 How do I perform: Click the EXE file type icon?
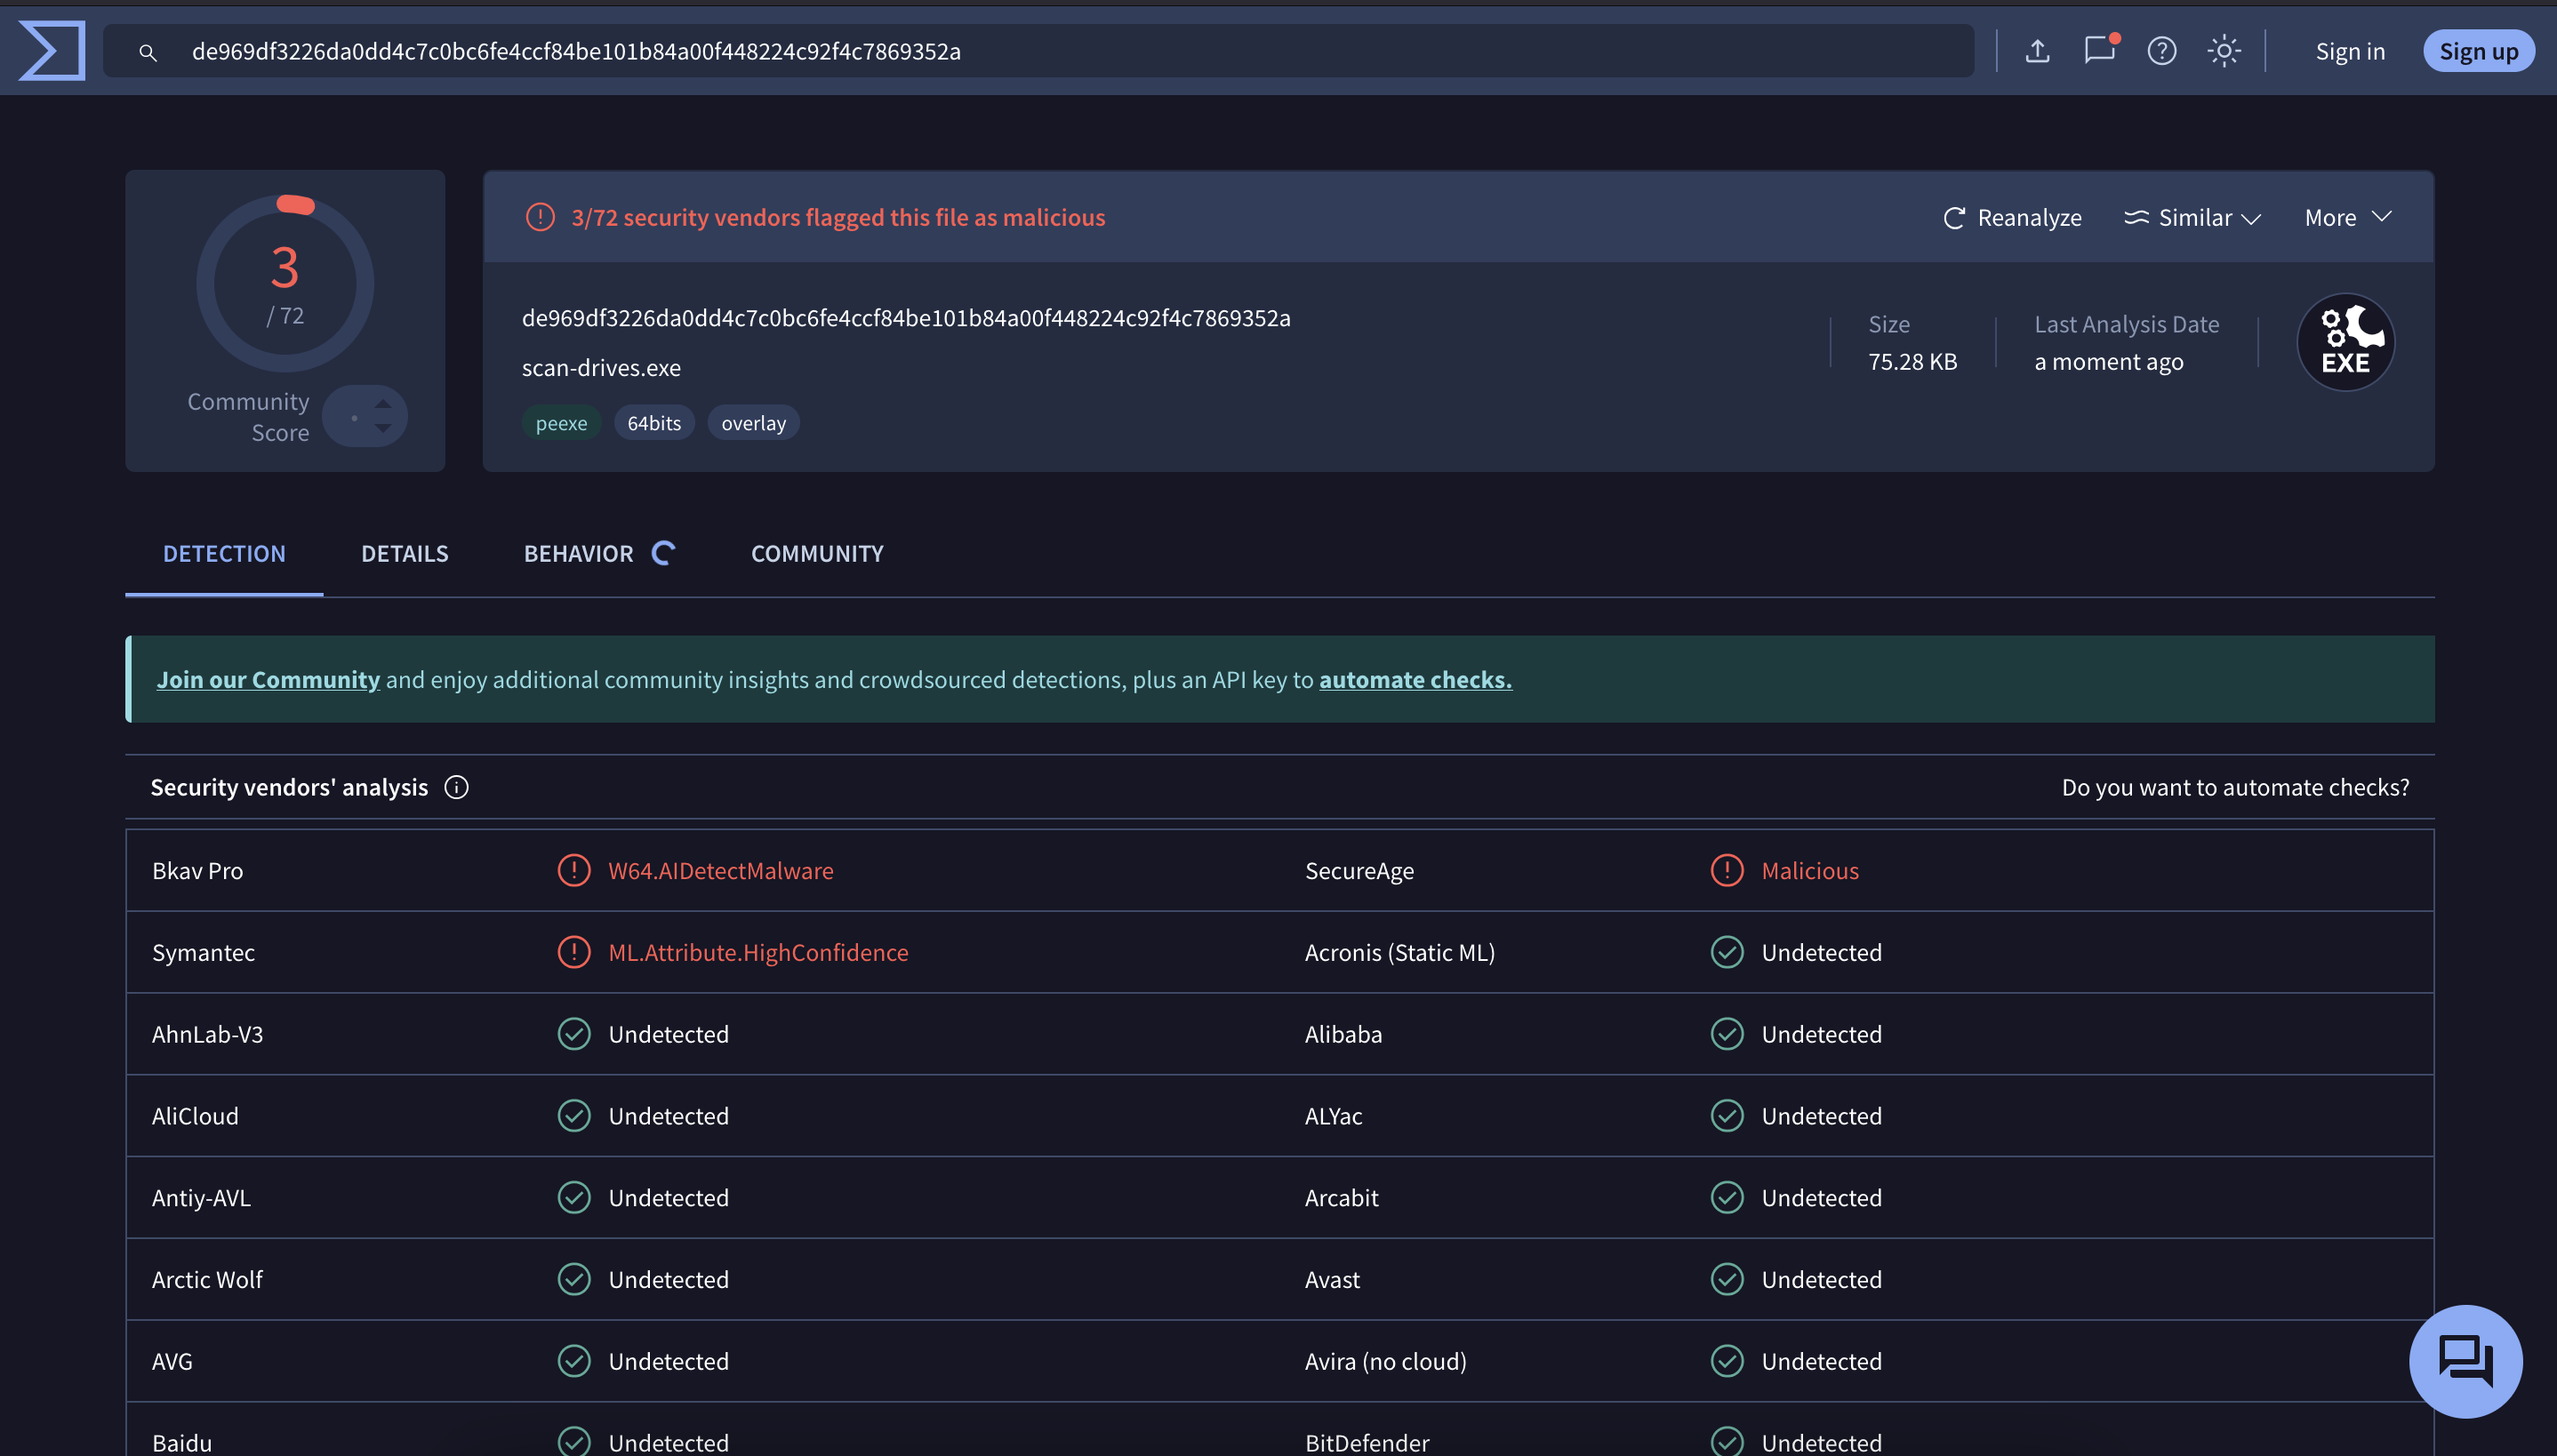point(2345,342)
